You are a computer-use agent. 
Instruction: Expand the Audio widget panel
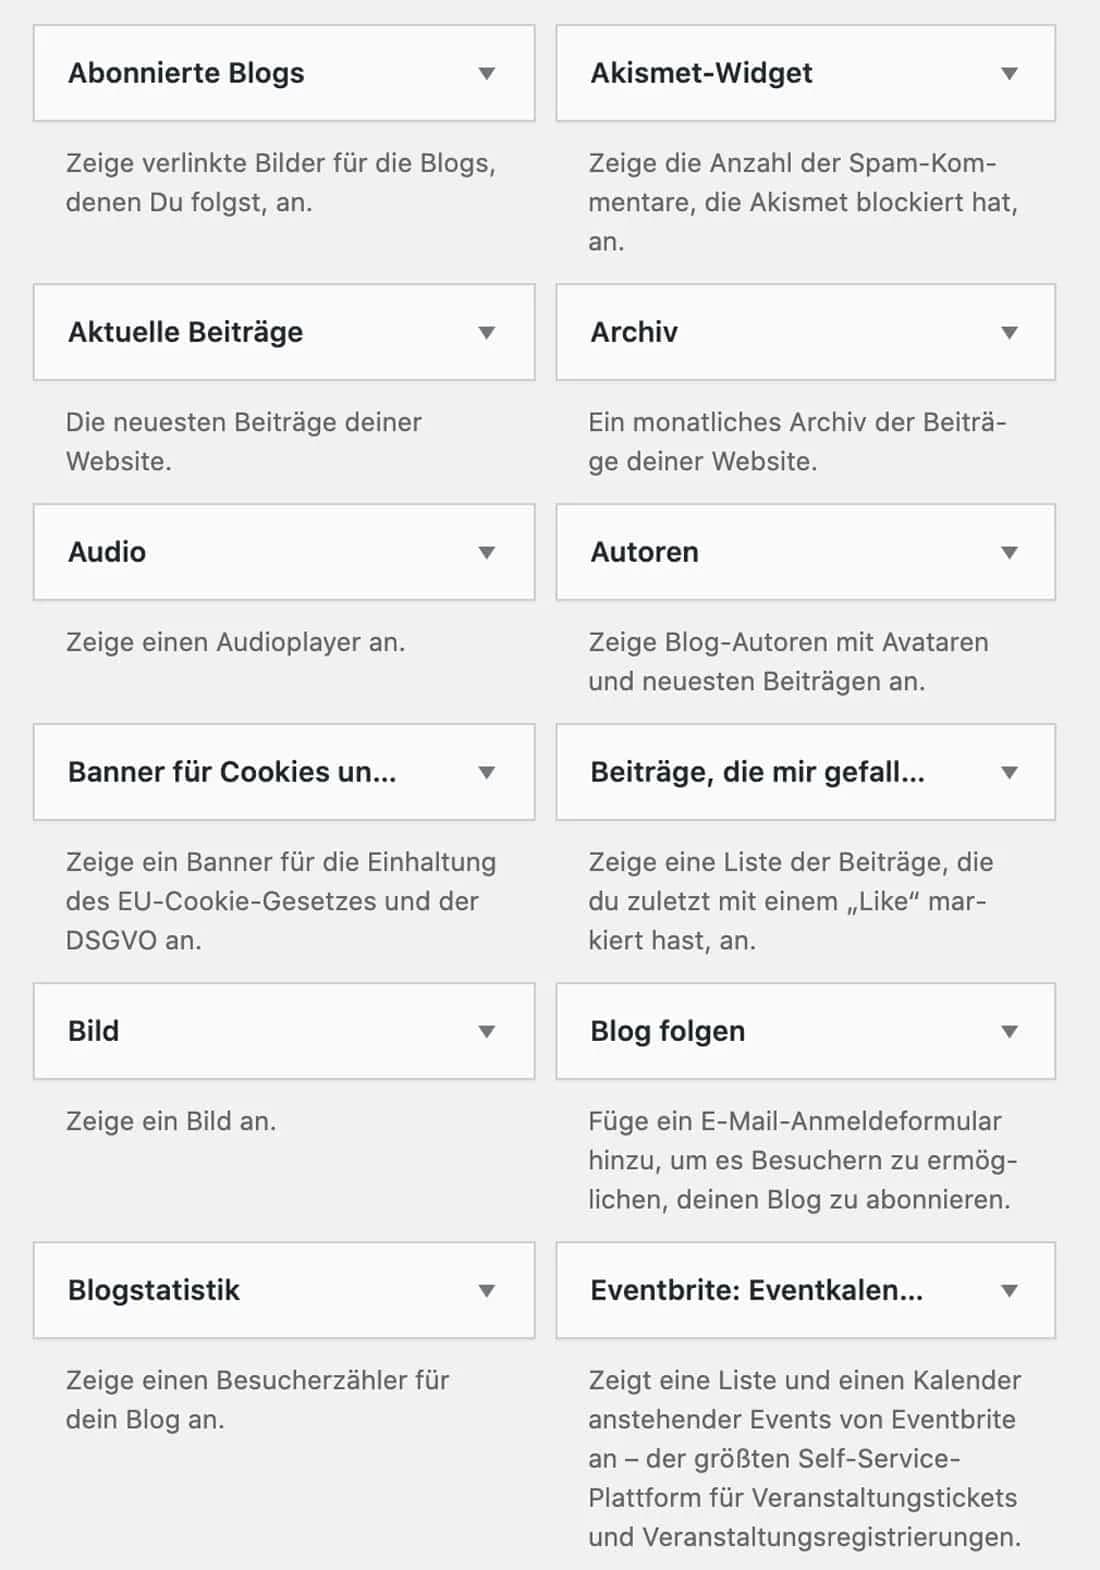click(x=487, y=551)
